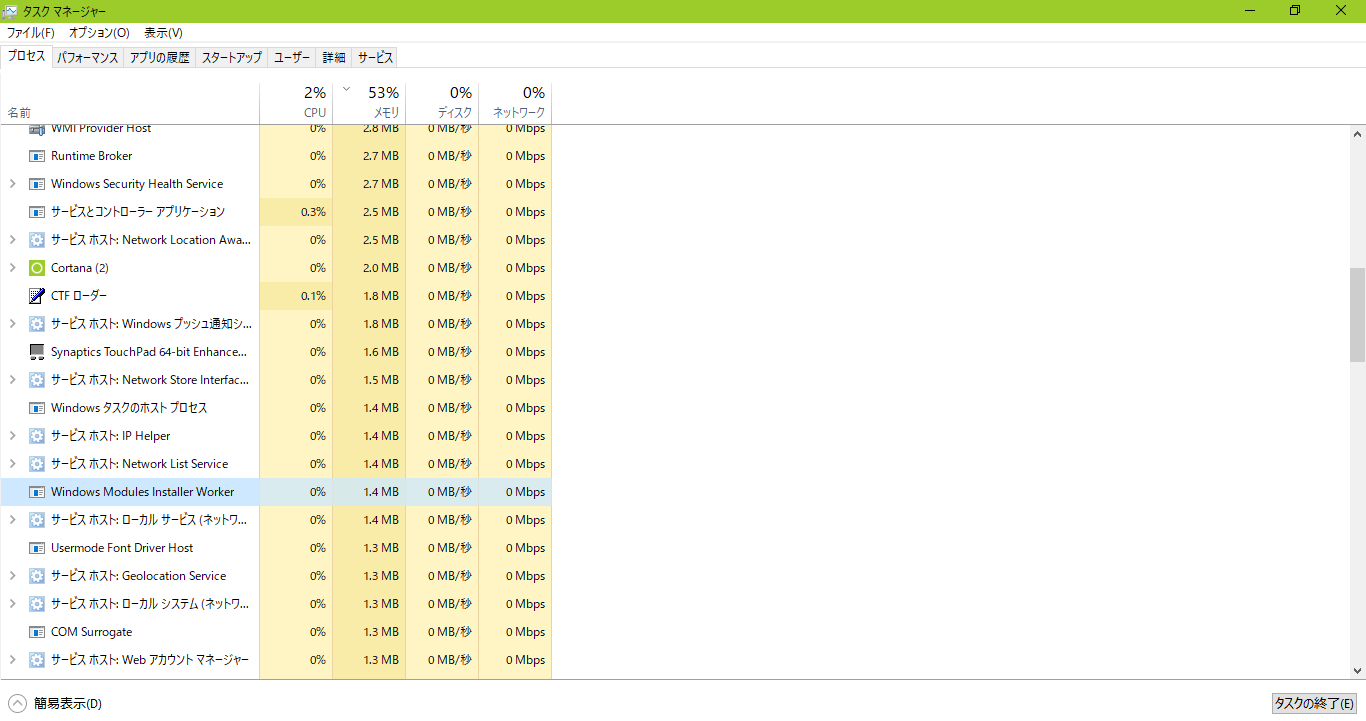Click the scrollbar down arrow
This screenshot has width=1366, height=721.
point(1357,671)
